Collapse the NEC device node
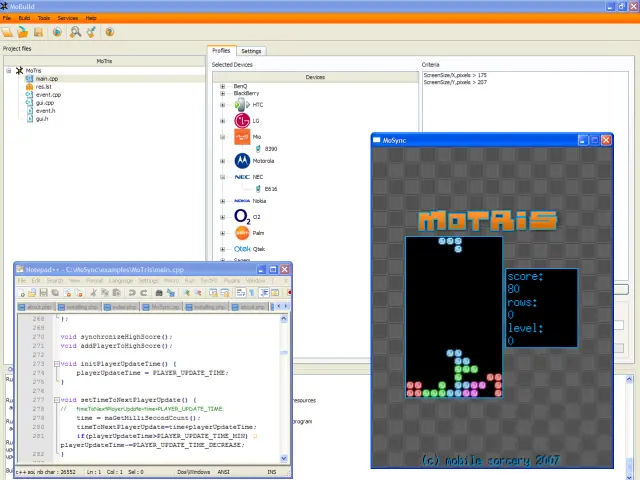 (223, 176)
